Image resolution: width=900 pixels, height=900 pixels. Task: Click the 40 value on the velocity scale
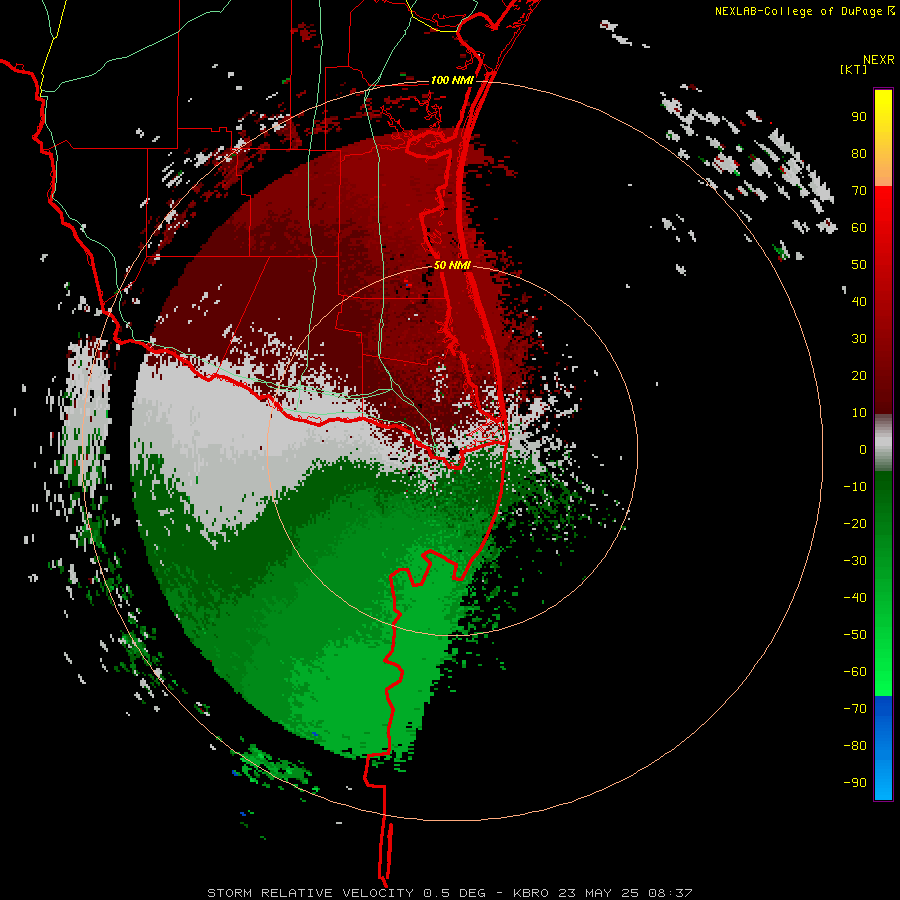tap(859, 301)
